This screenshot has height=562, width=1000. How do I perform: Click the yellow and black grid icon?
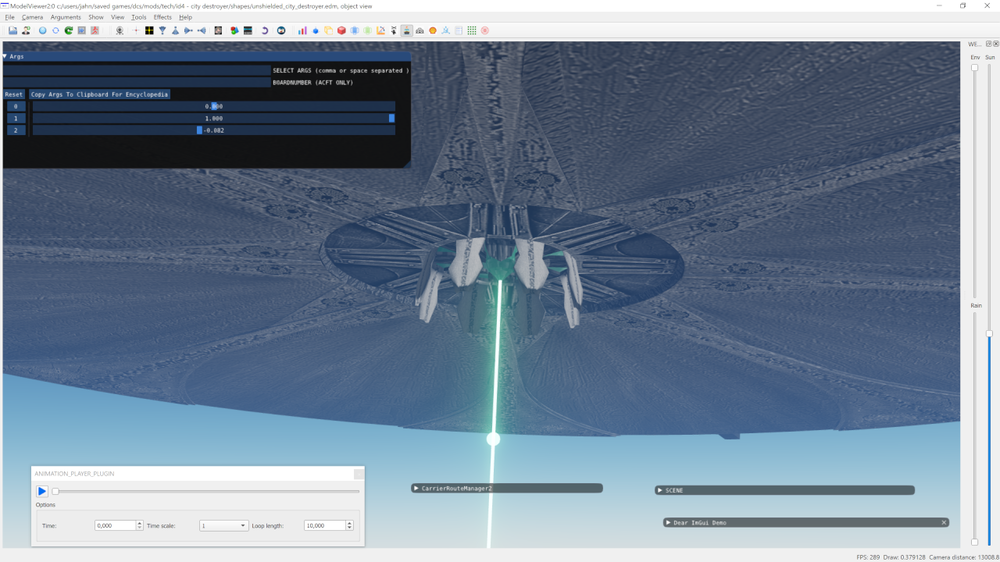149,31
